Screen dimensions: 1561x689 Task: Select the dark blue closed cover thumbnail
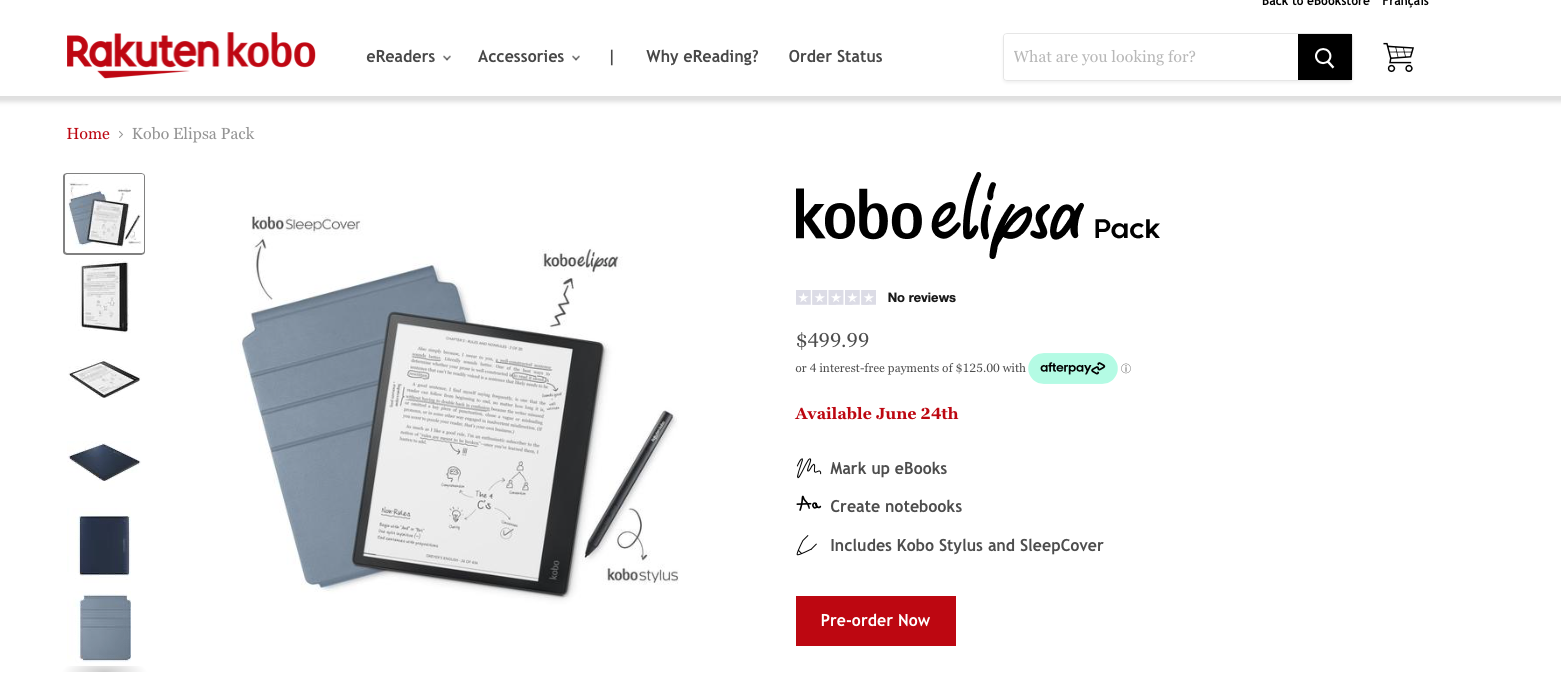pos(104,545)
